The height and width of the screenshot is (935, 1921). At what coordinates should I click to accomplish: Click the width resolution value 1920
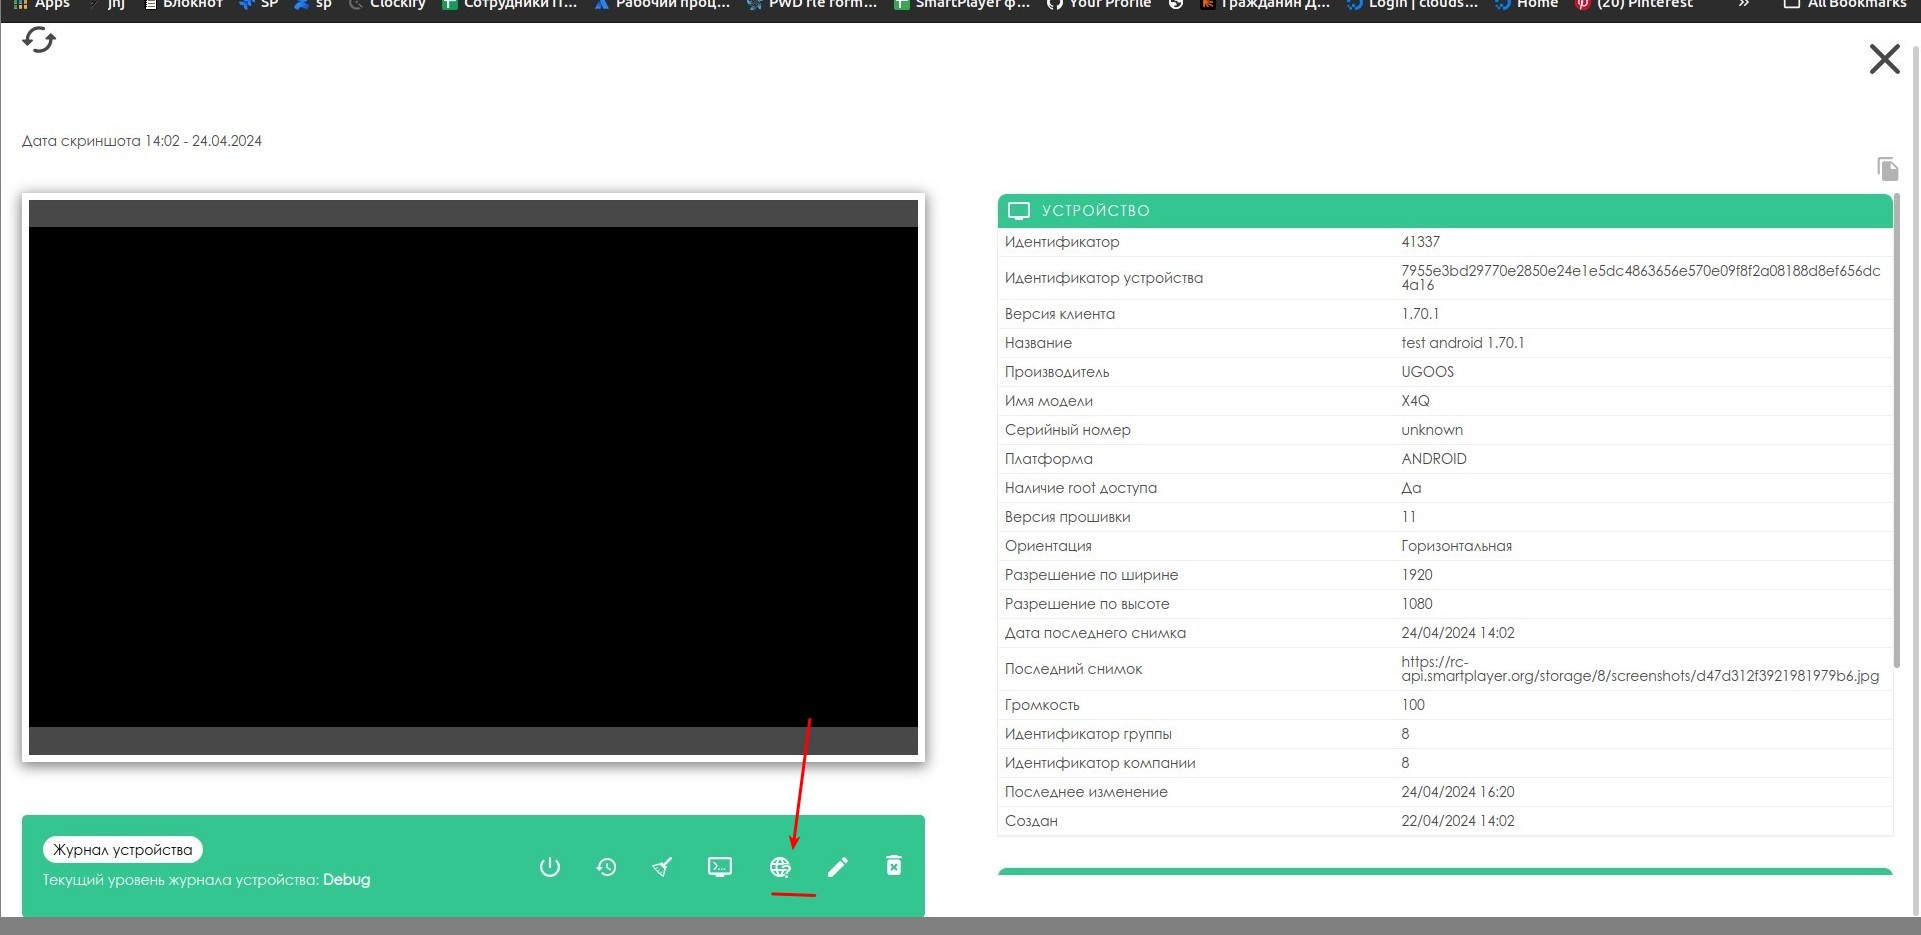1417,575
